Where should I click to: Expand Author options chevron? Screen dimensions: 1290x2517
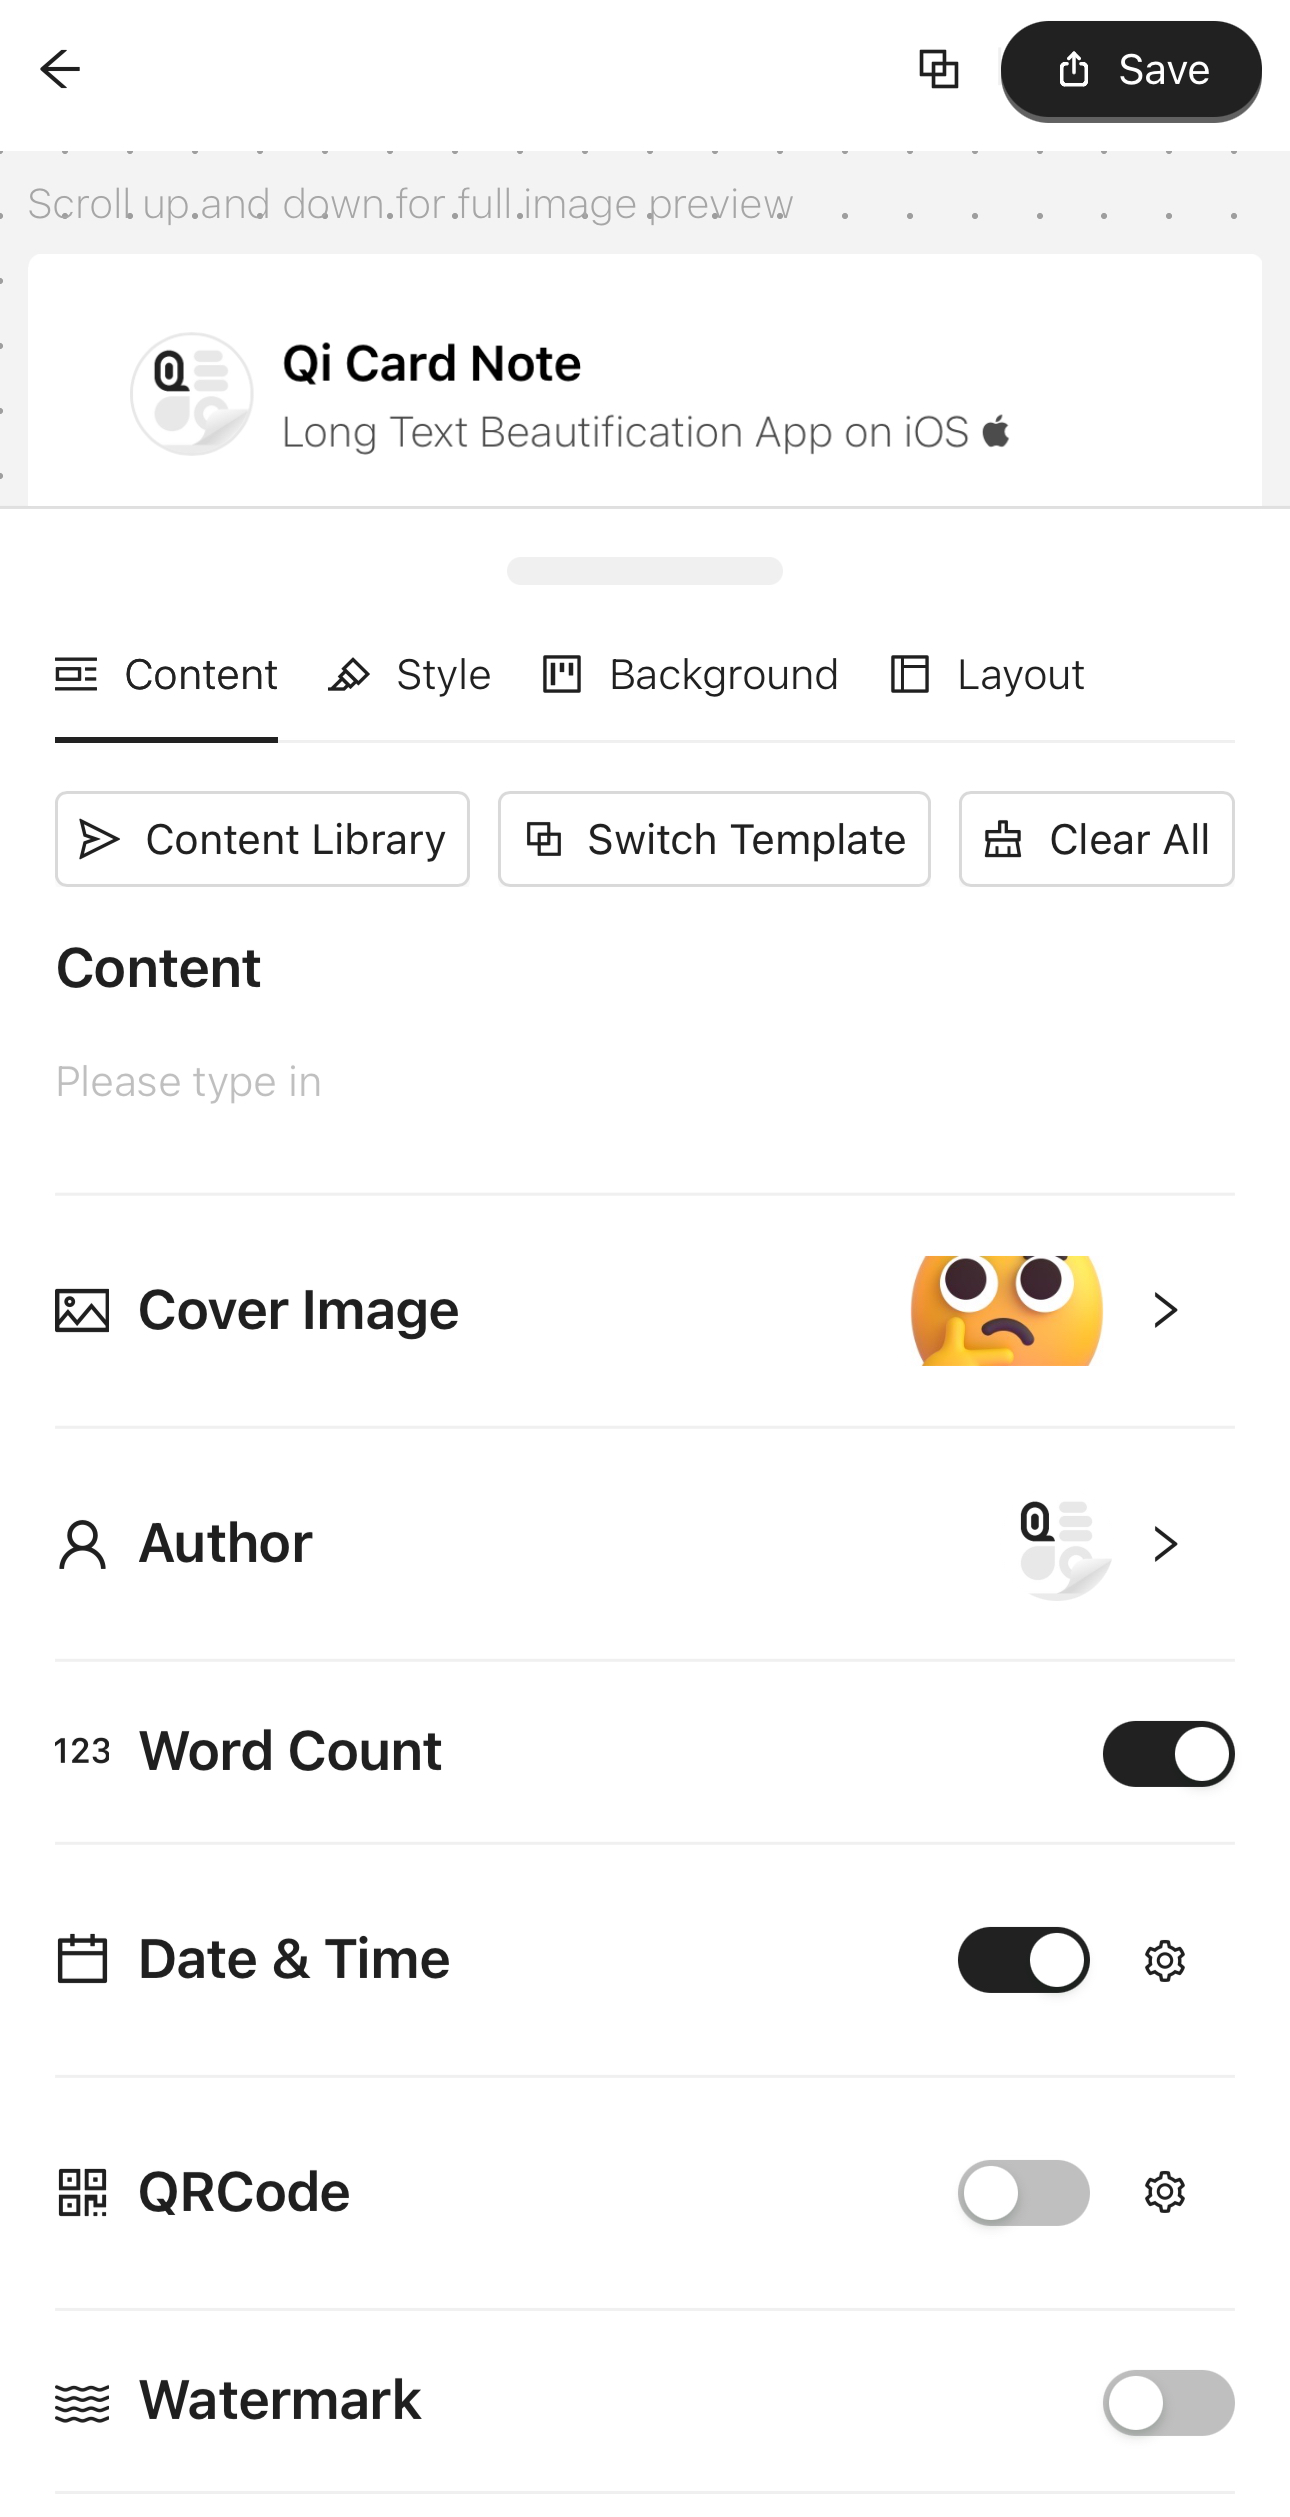(x=1165, y=1544)
